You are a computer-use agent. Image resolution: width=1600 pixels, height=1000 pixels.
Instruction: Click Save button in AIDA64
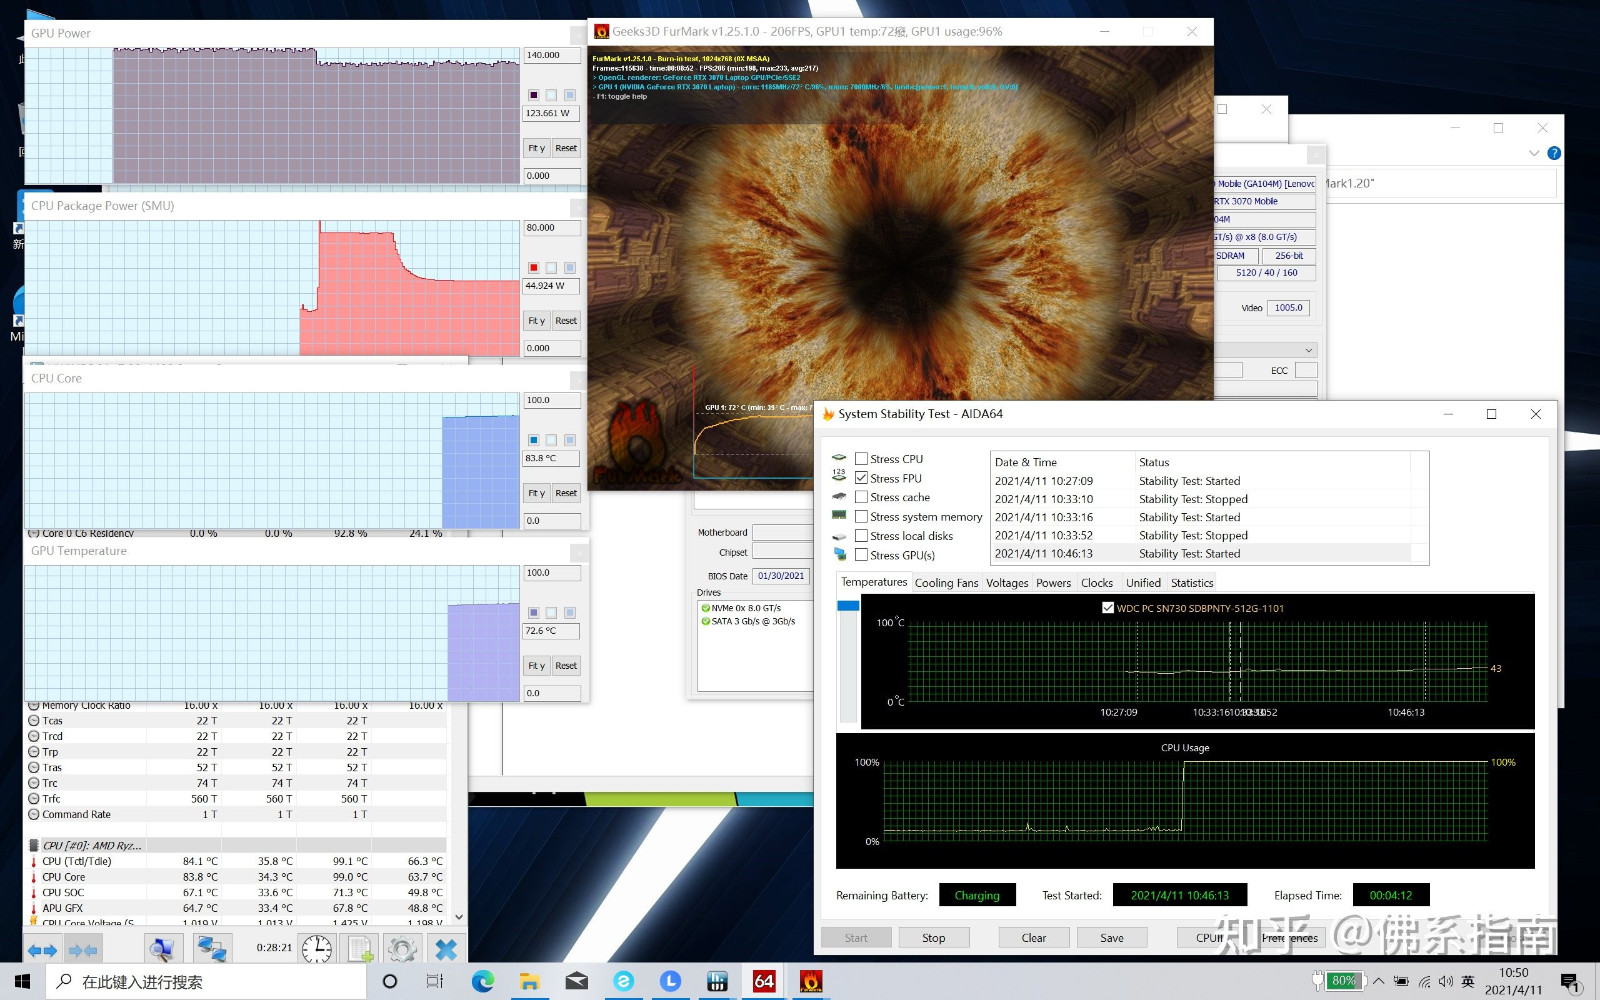pos(1112,938)
